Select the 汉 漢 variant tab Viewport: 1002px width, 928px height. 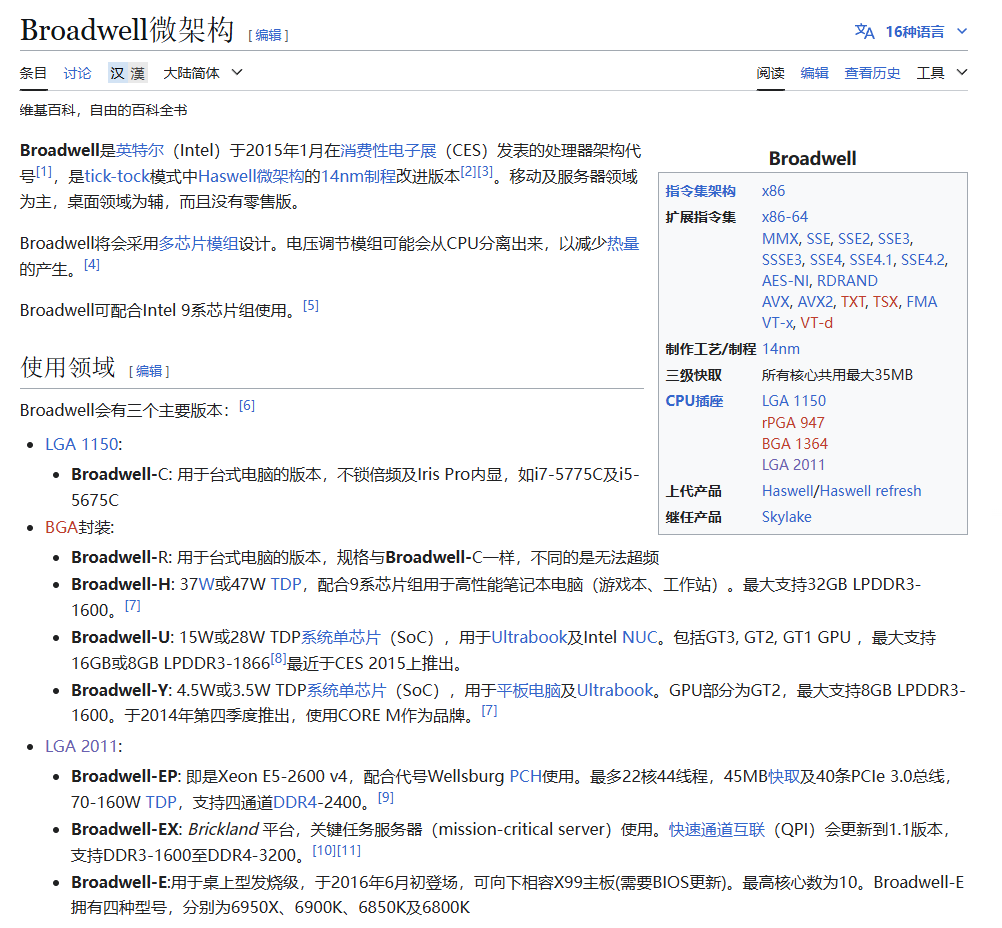tap(128, 73)
